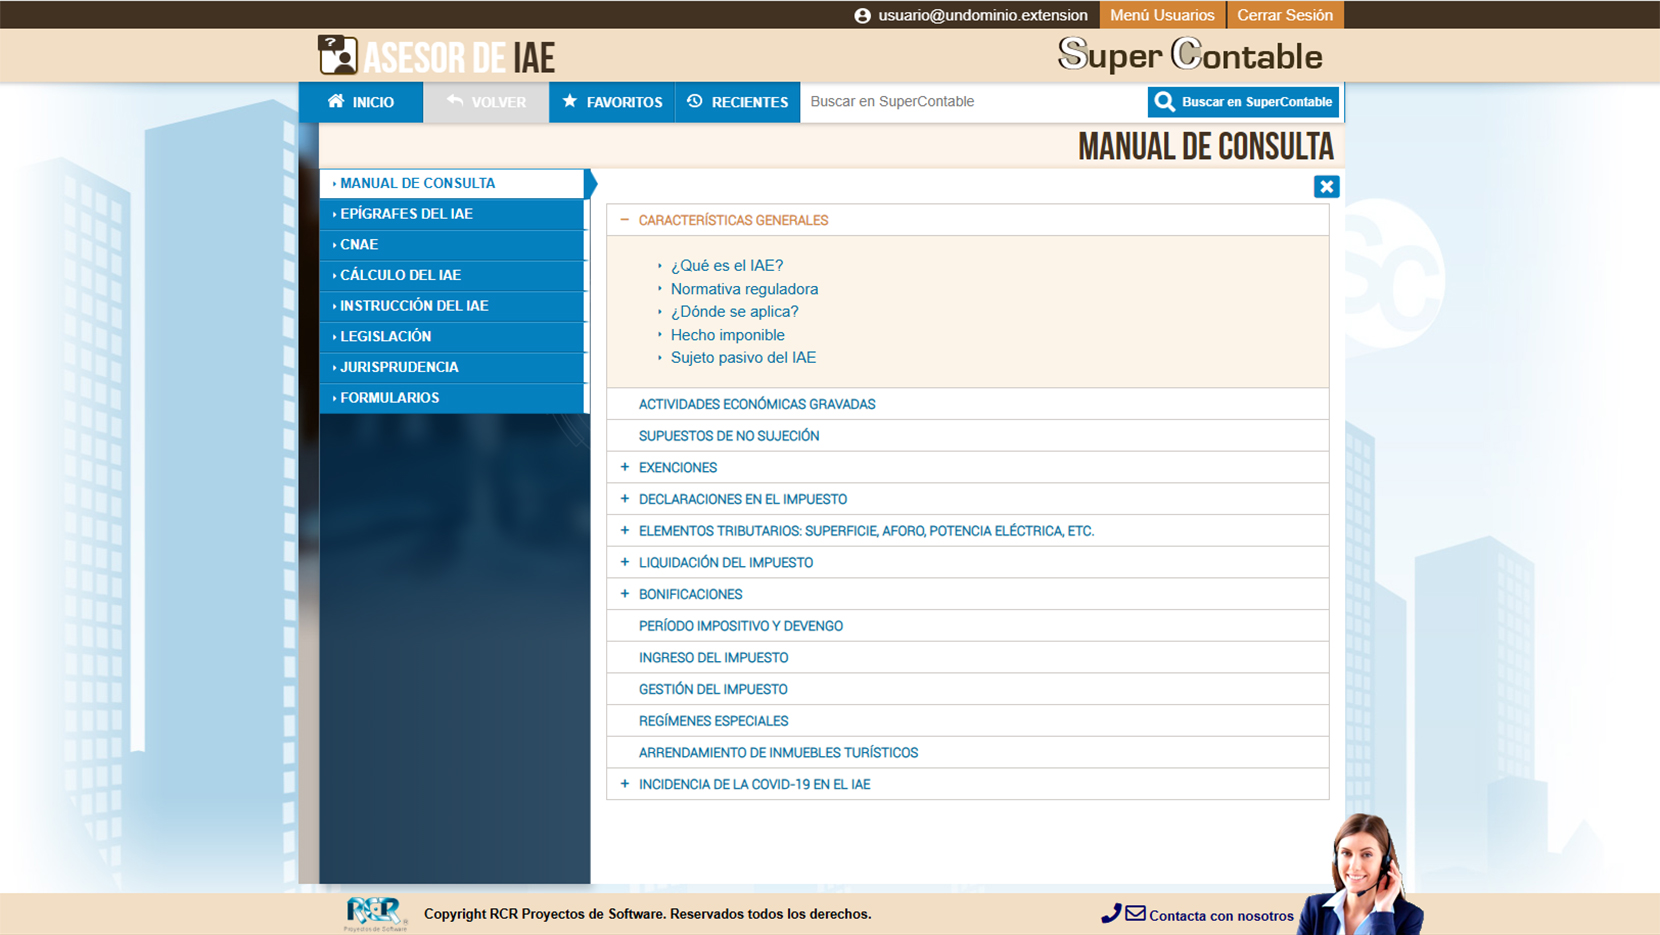Click the SuperContable brand logo
Viewport: 1660px width, 935px height.
pyautogui.click(x=1190, y=55)
